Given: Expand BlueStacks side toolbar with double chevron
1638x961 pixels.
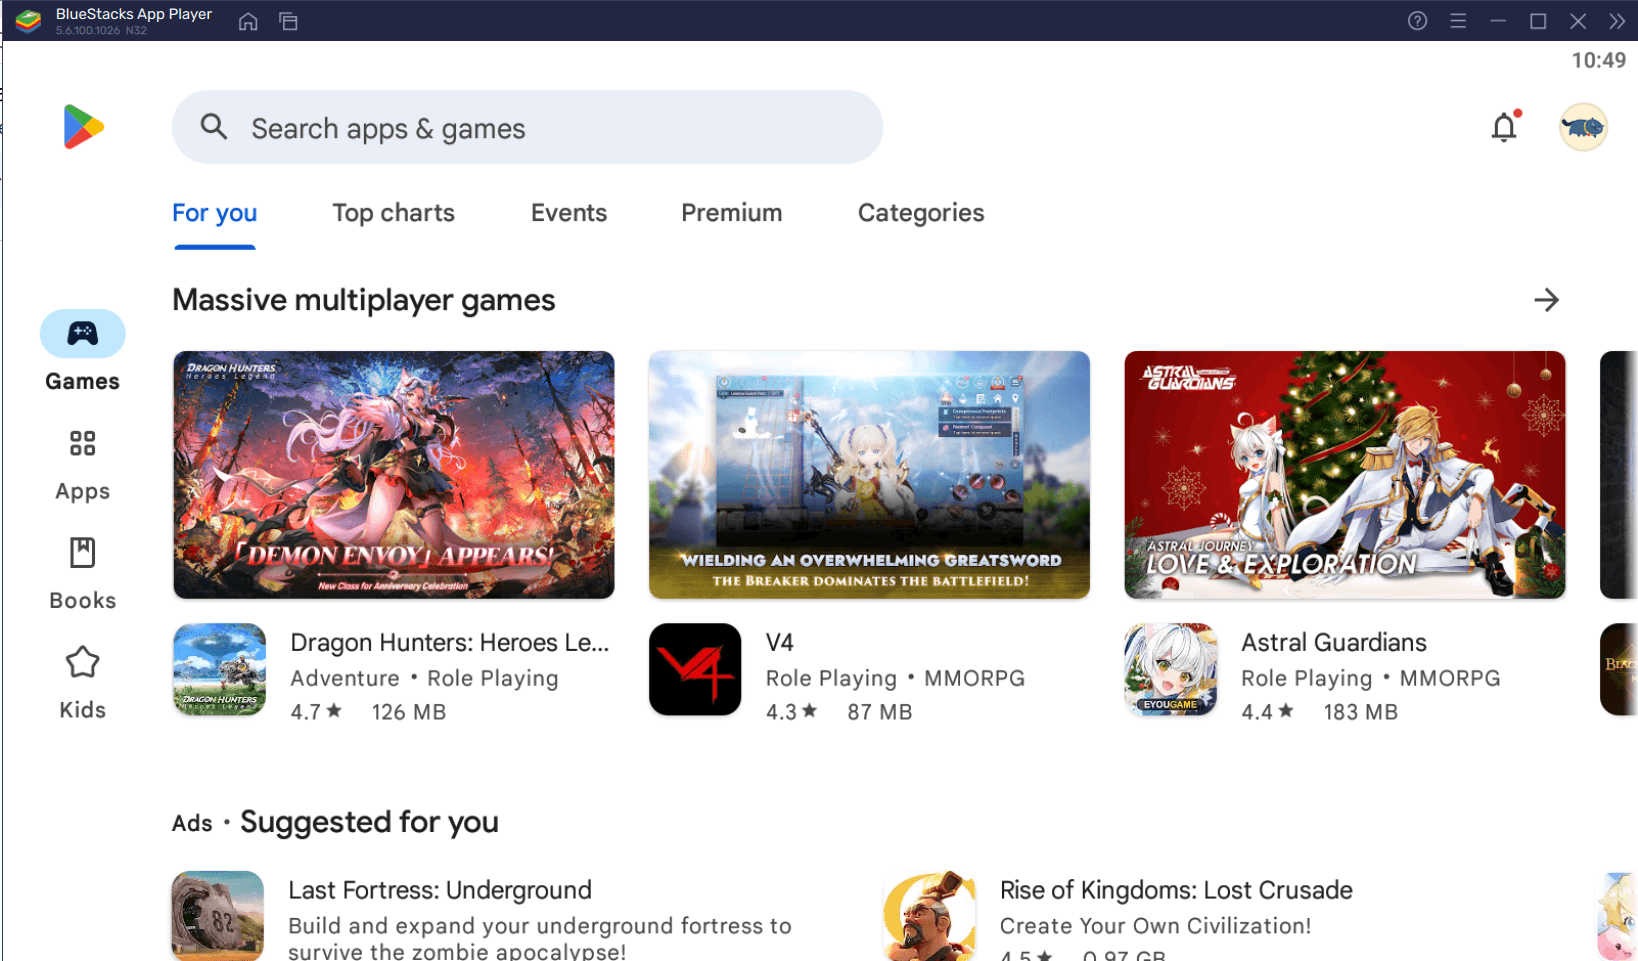Looking at the screenshot, I should (1617, 21).
